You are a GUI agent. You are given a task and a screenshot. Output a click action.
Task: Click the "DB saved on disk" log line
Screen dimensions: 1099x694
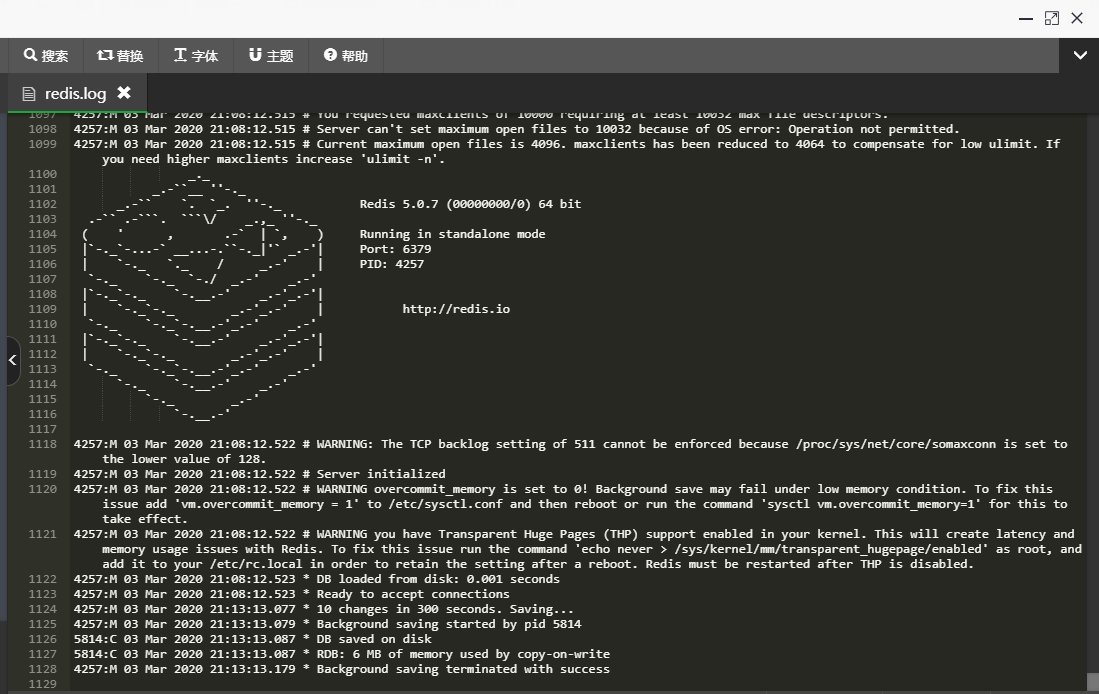tap(374, 639)
